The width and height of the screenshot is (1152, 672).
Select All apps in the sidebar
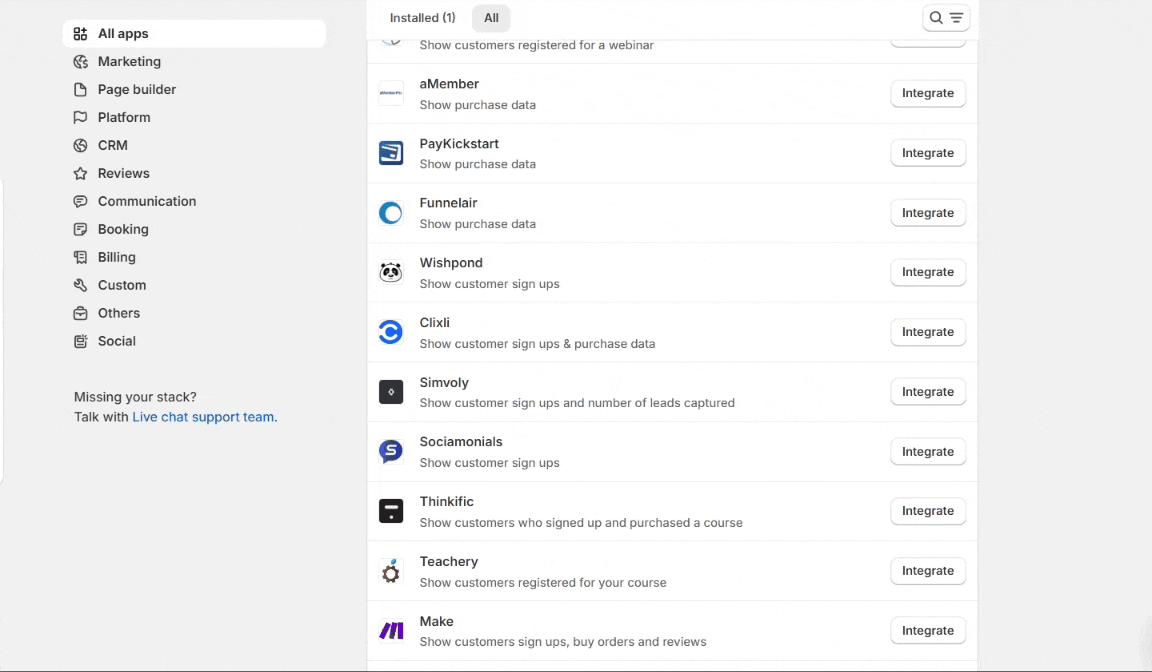[194, 34]
